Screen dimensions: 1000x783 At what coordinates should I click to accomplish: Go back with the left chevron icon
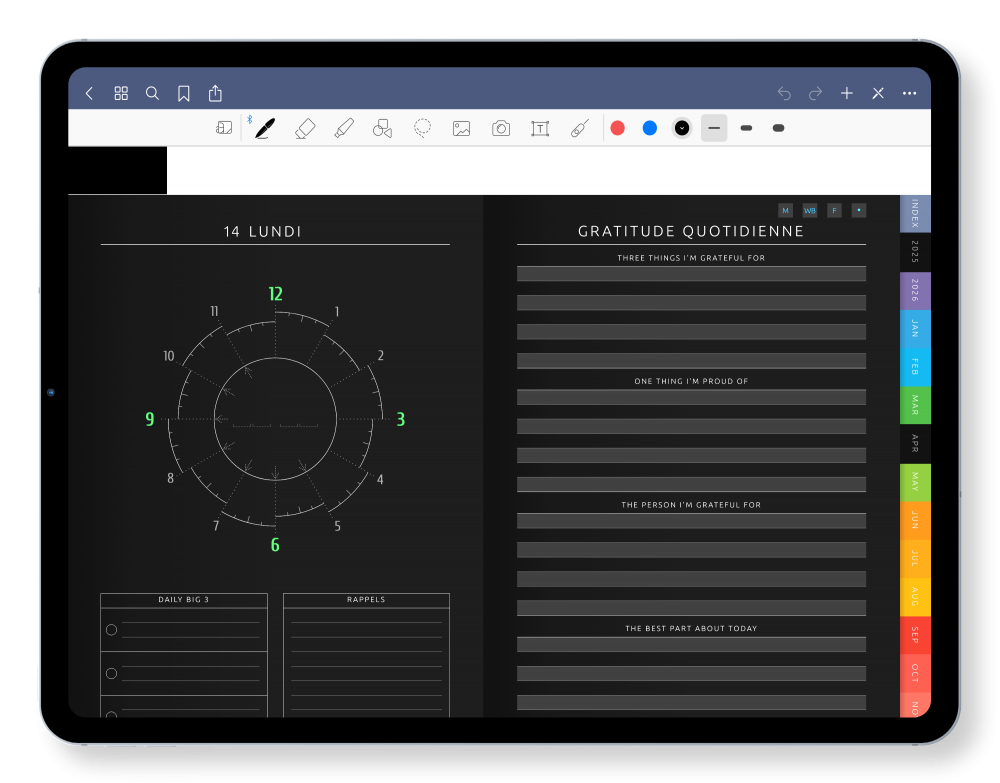click(89, 94)
